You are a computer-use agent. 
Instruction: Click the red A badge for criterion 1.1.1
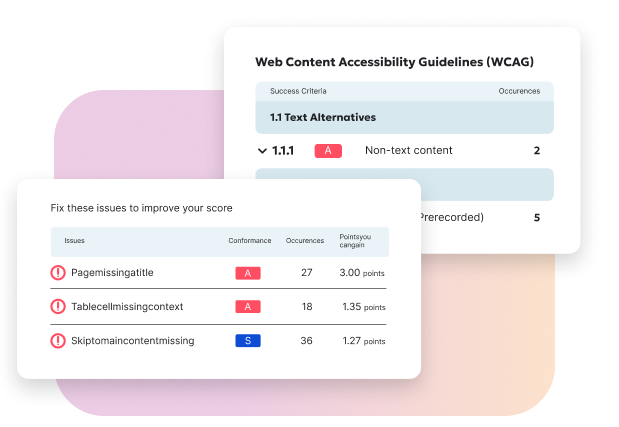pos(328,151)
